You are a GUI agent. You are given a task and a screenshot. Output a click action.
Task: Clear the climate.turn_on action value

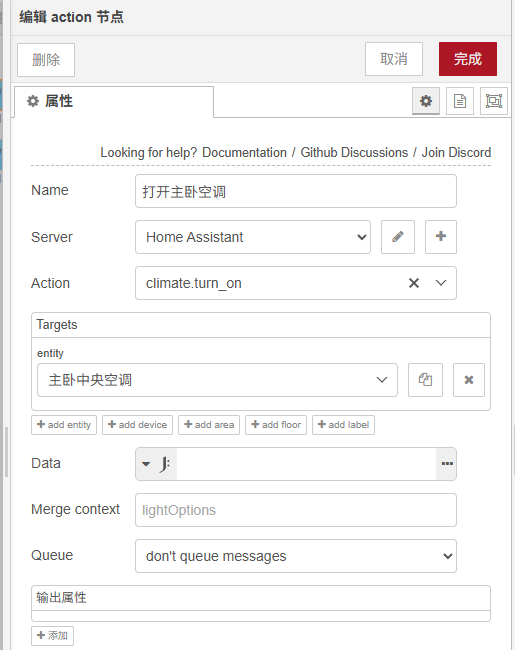pyautogui.click(x=414, y=283)
